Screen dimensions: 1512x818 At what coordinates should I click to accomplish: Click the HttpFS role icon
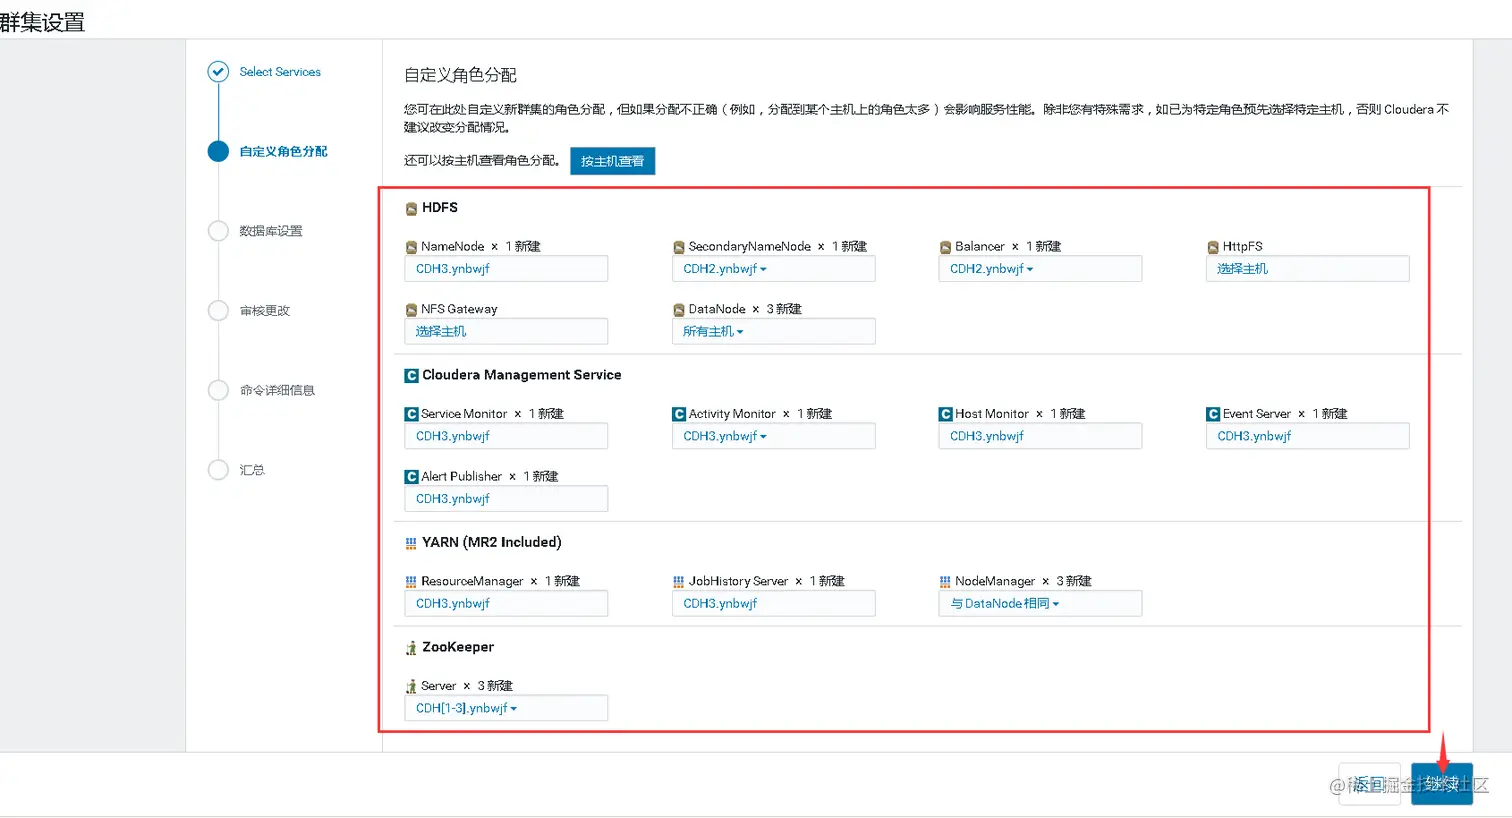point(1213,247)
